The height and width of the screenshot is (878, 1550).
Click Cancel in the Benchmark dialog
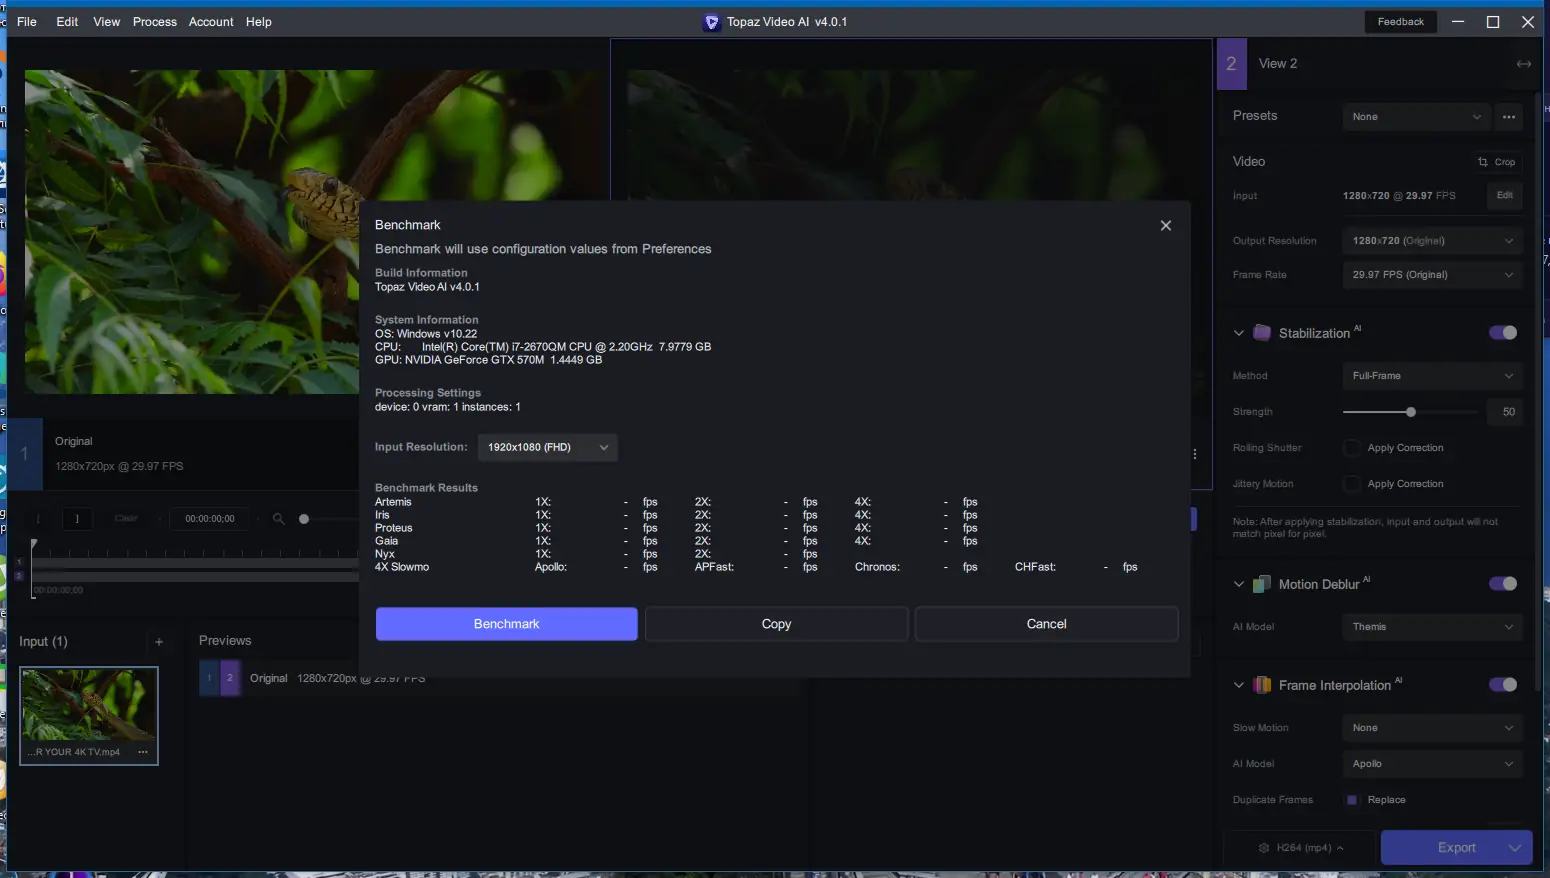point(1047,624)
